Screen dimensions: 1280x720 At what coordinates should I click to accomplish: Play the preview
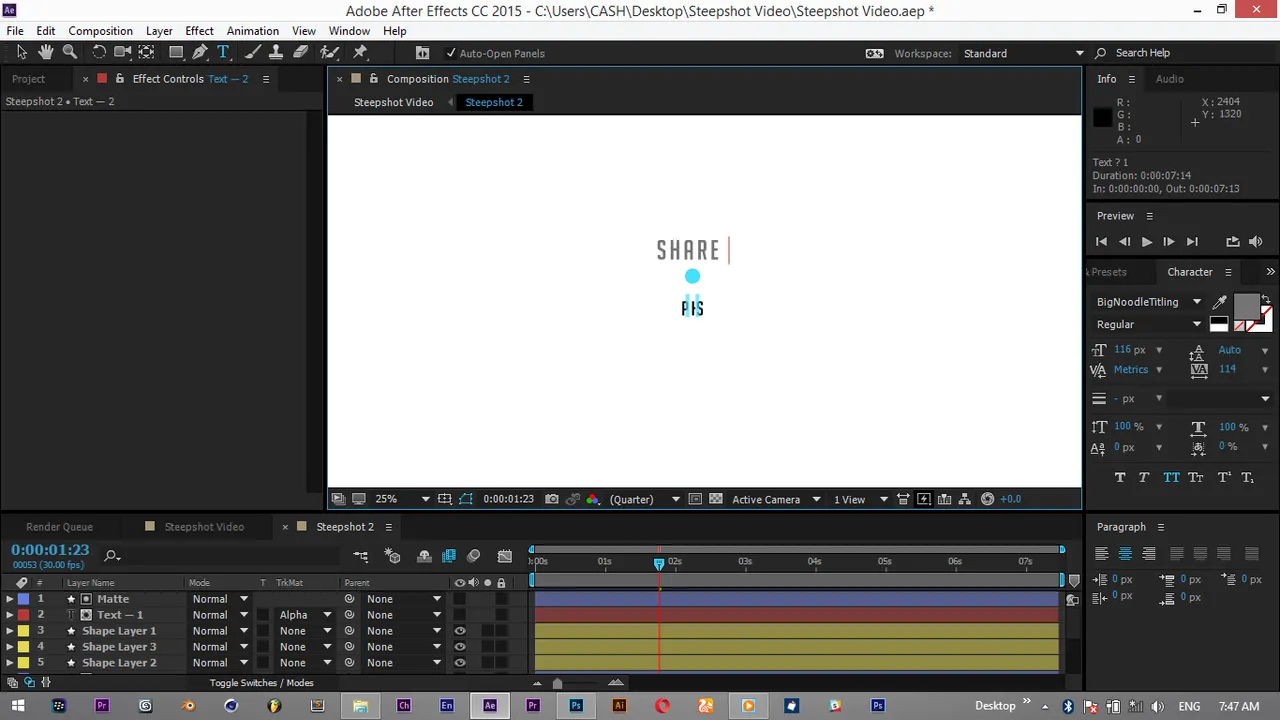tap(1146, 242)
